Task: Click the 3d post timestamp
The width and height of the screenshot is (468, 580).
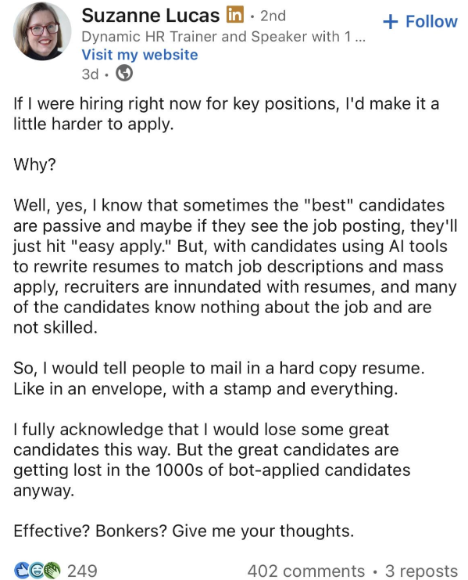Action: click(90, 74)
